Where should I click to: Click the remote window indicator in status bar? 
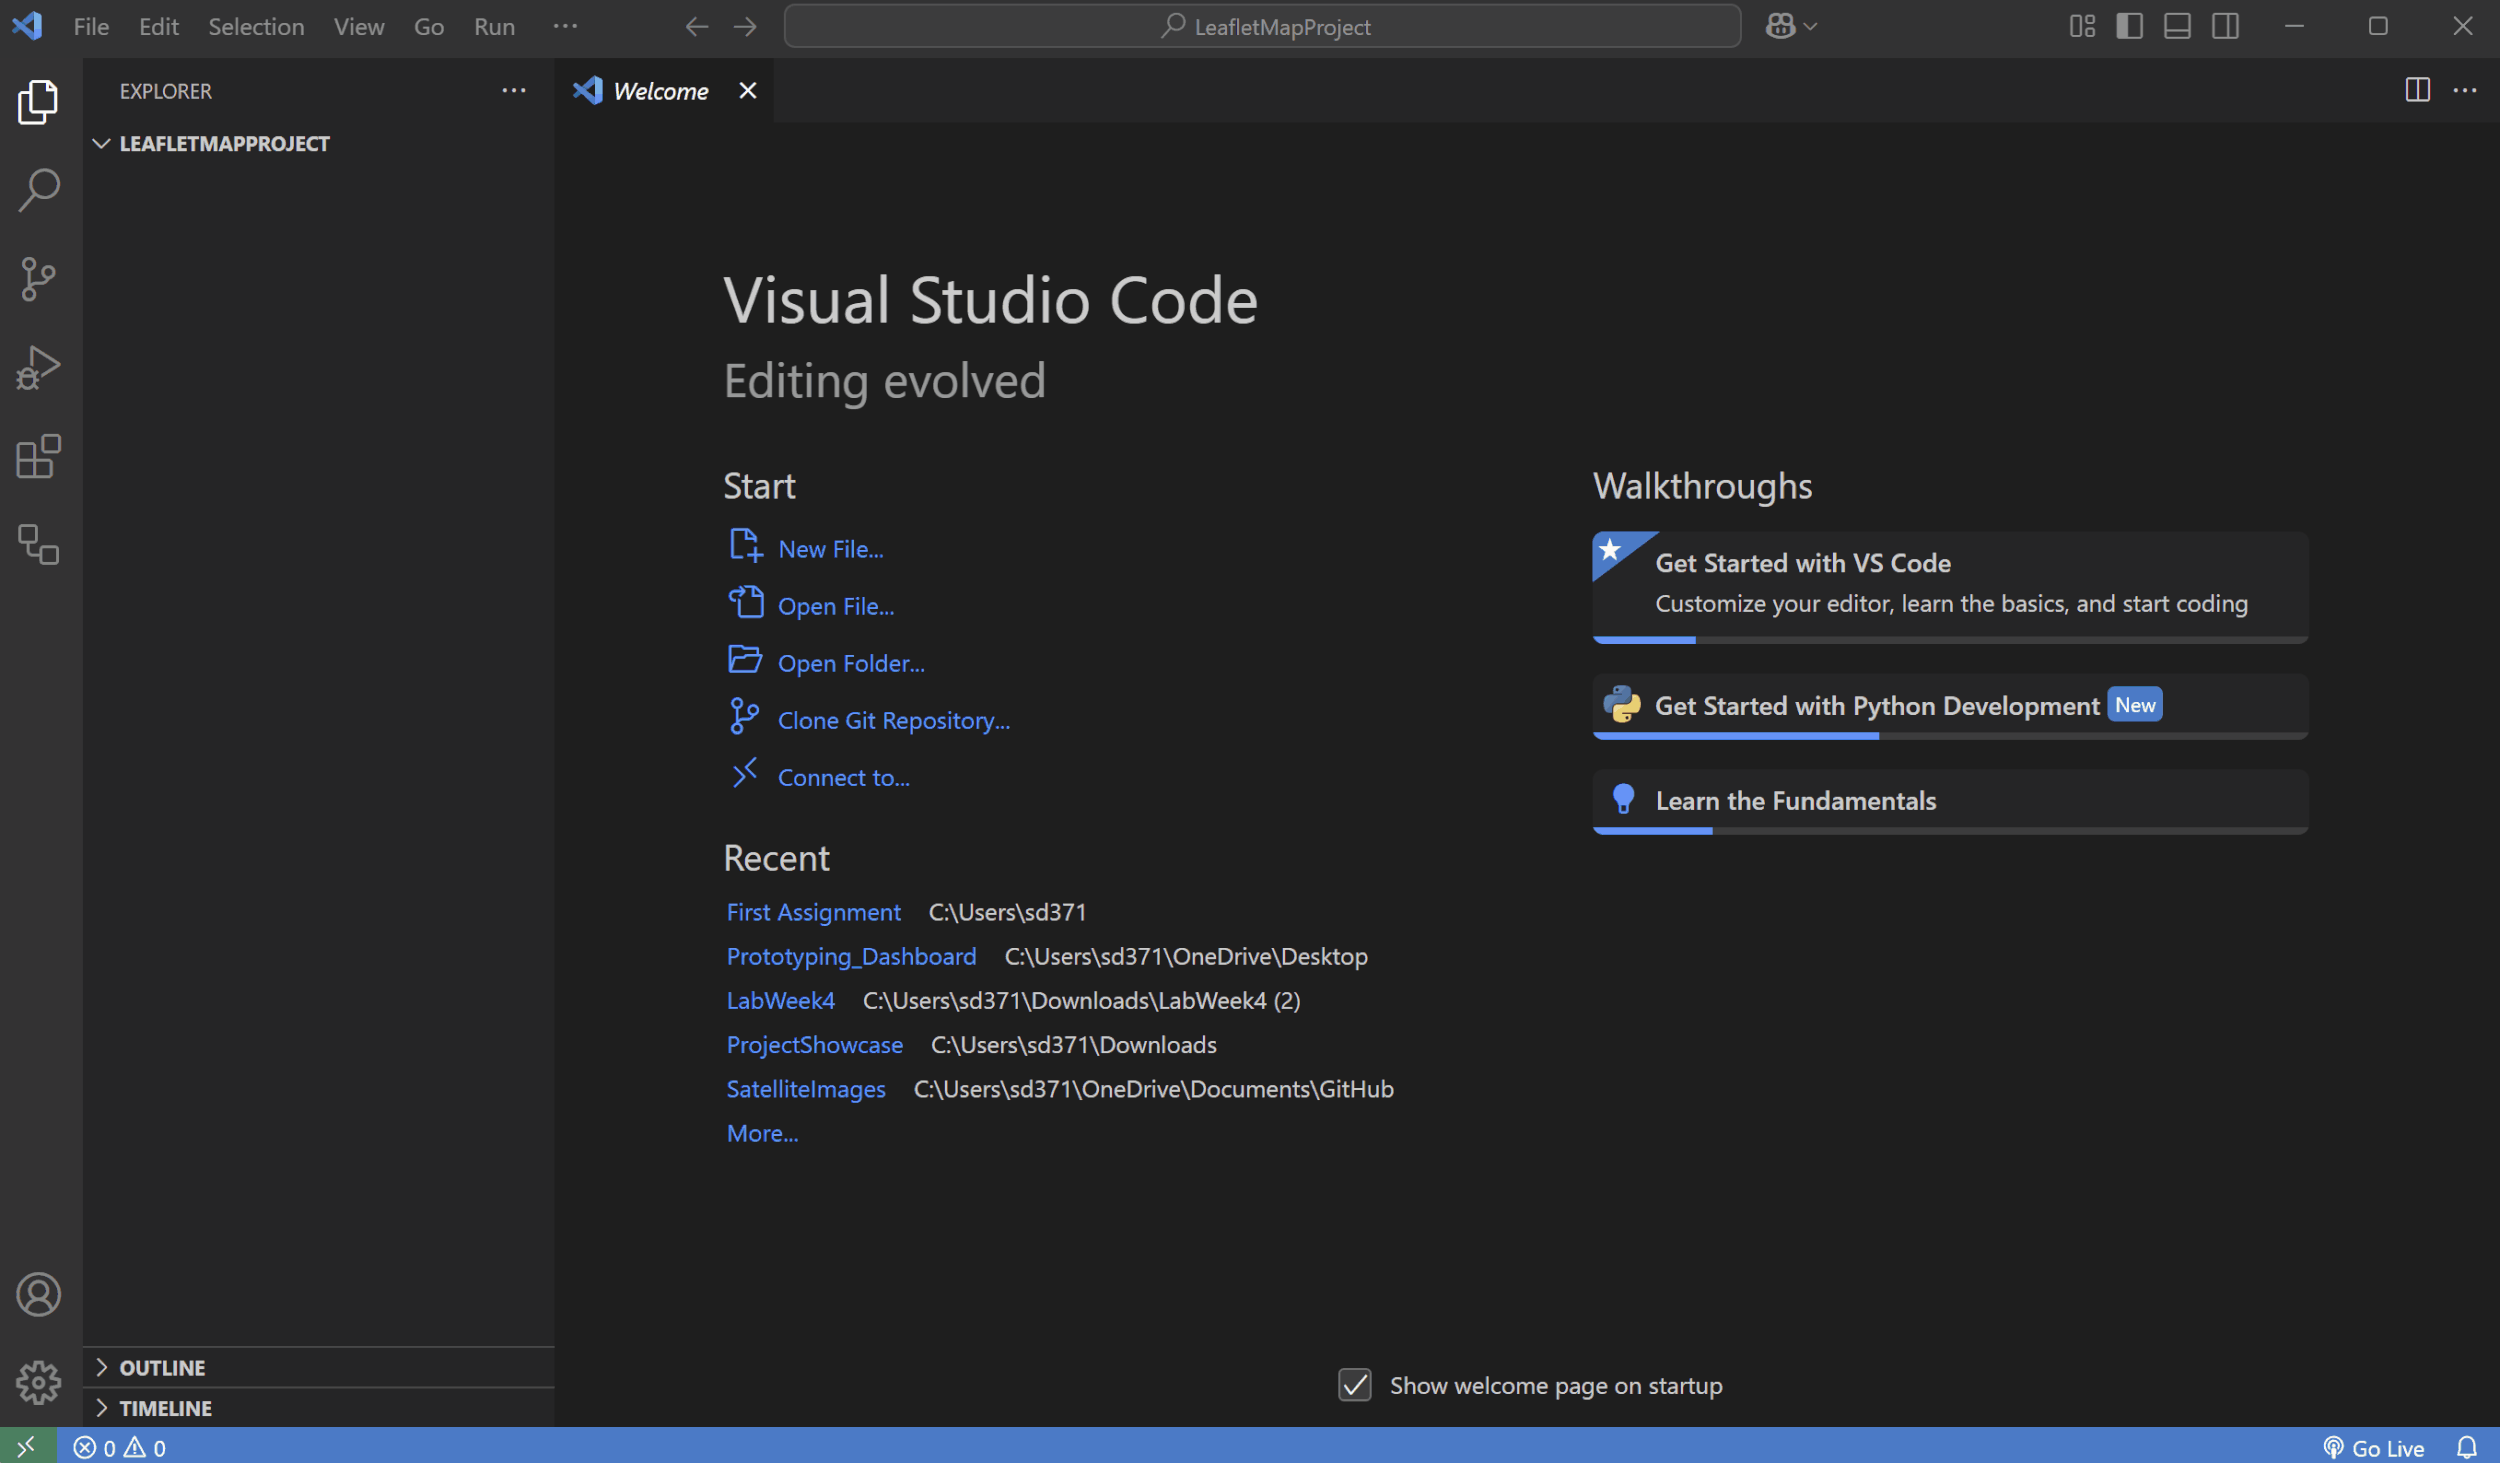(x=27, y=1446)
